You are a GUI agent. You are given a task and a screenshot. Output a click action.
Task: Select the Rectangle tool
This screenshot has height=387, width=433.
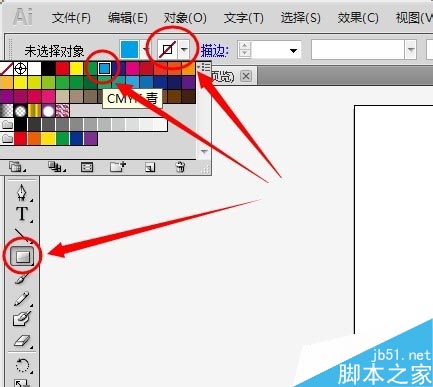pyautogui.click(x=23, y=257)
